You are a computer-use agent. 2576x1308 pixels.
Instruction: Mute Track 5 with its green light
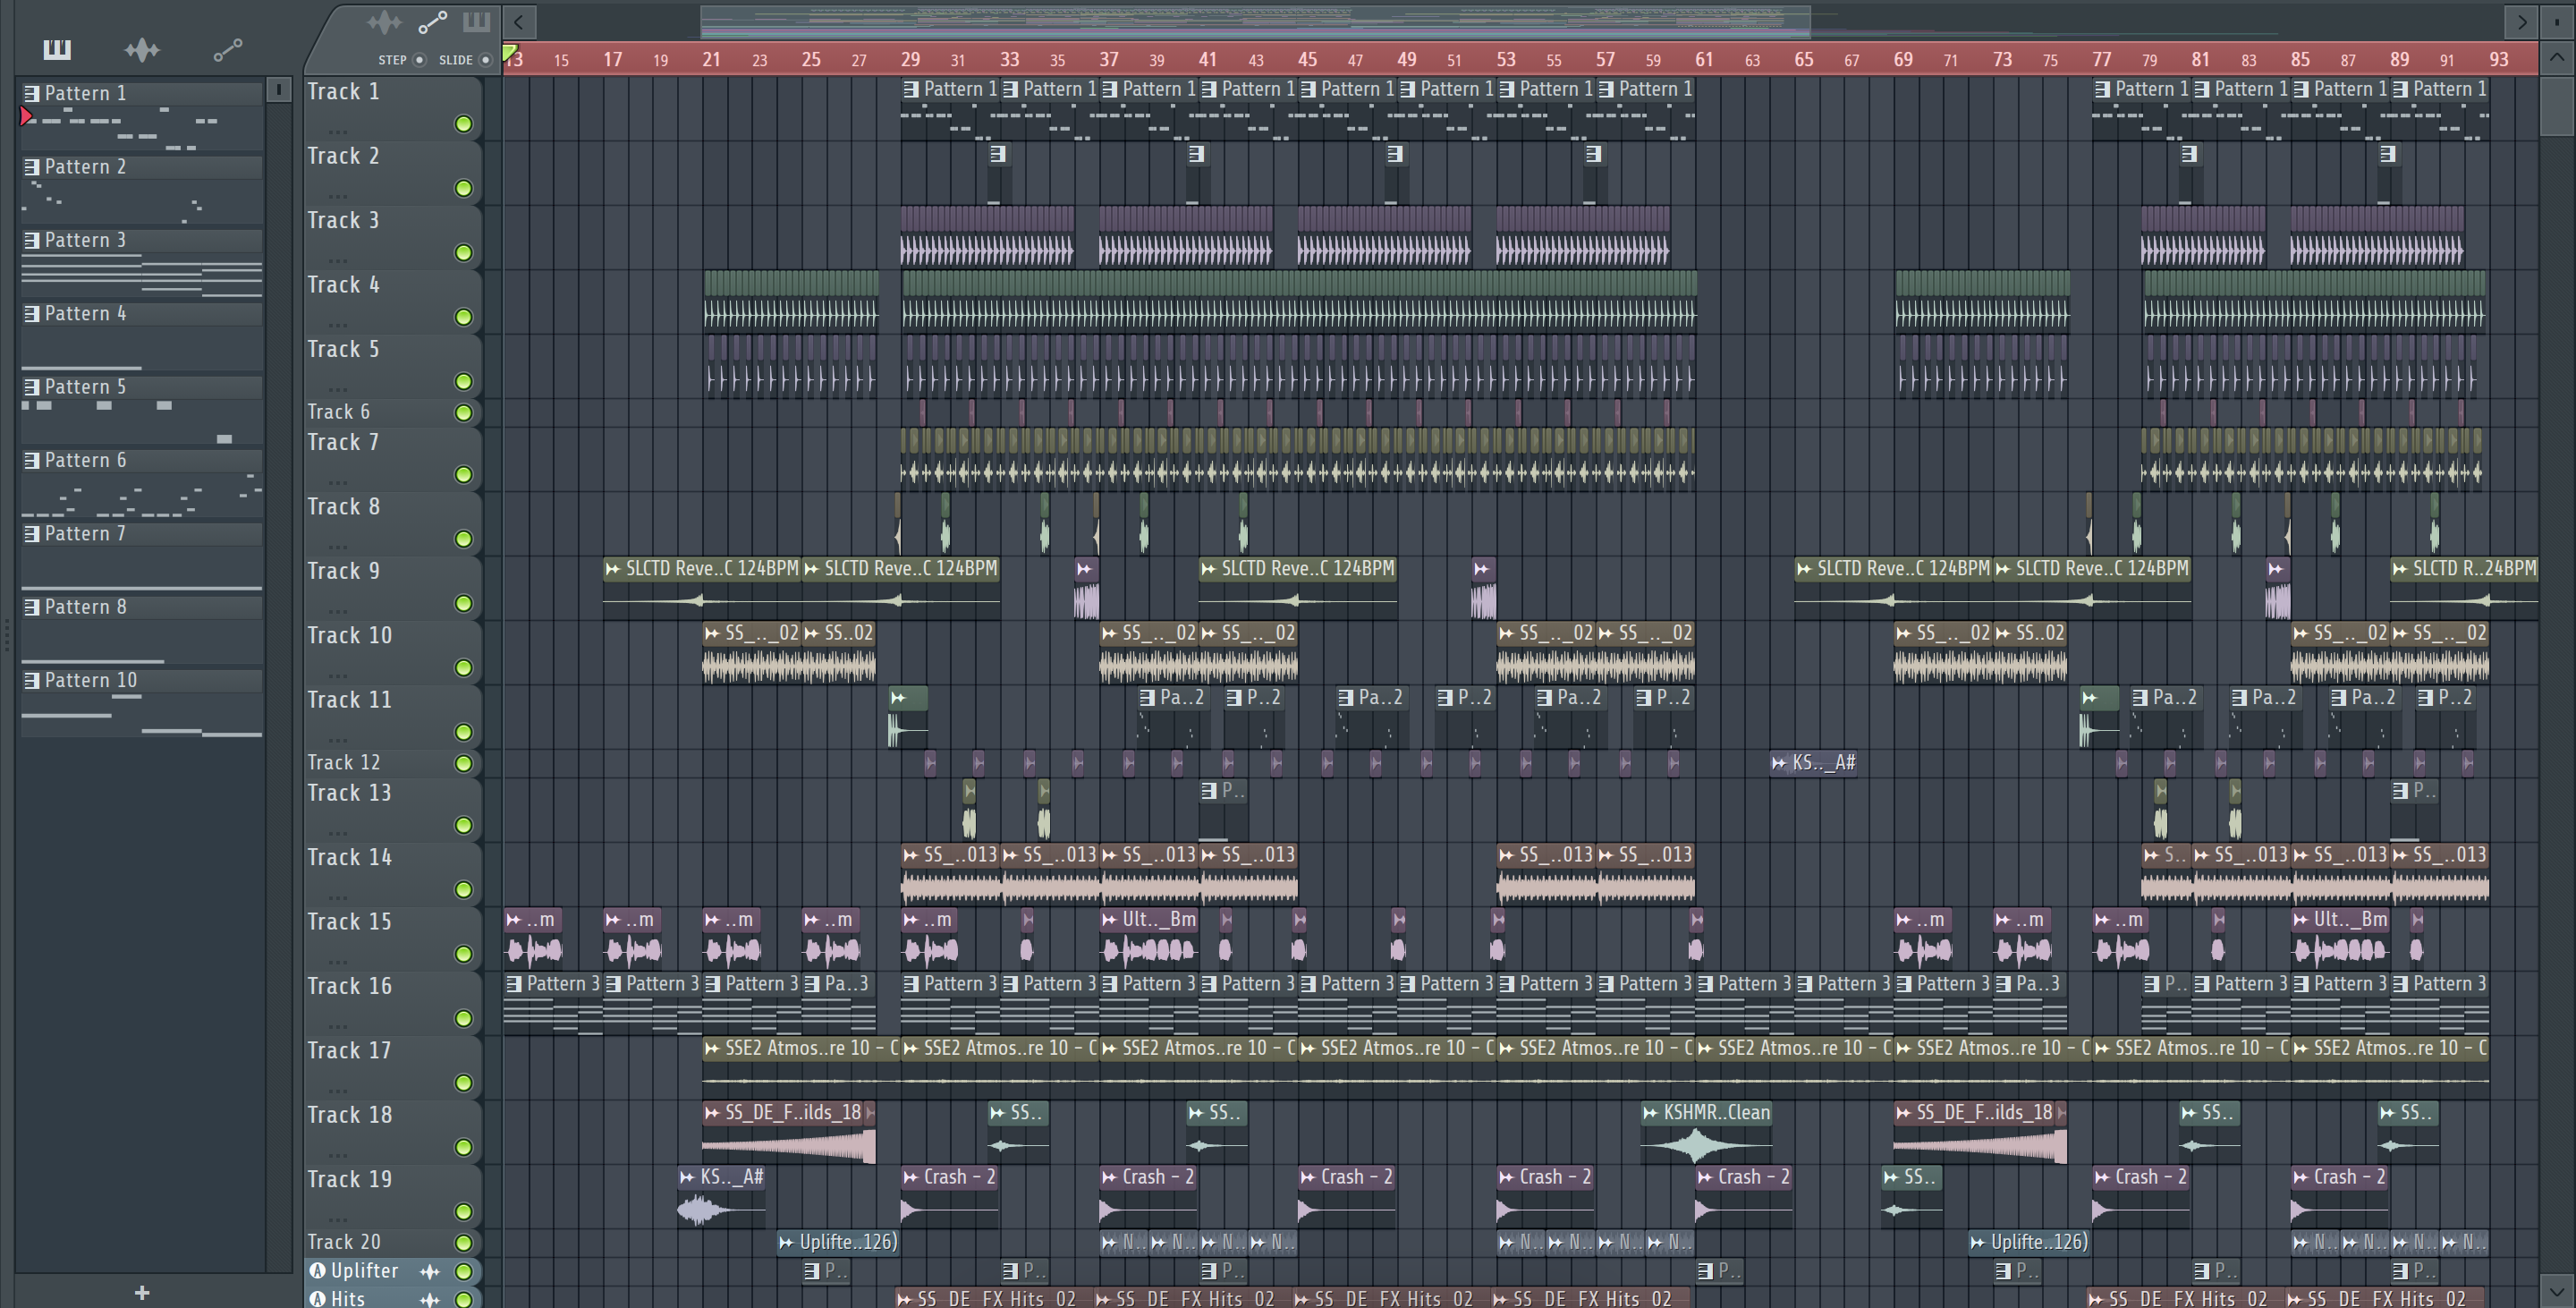tap(464, 381)
